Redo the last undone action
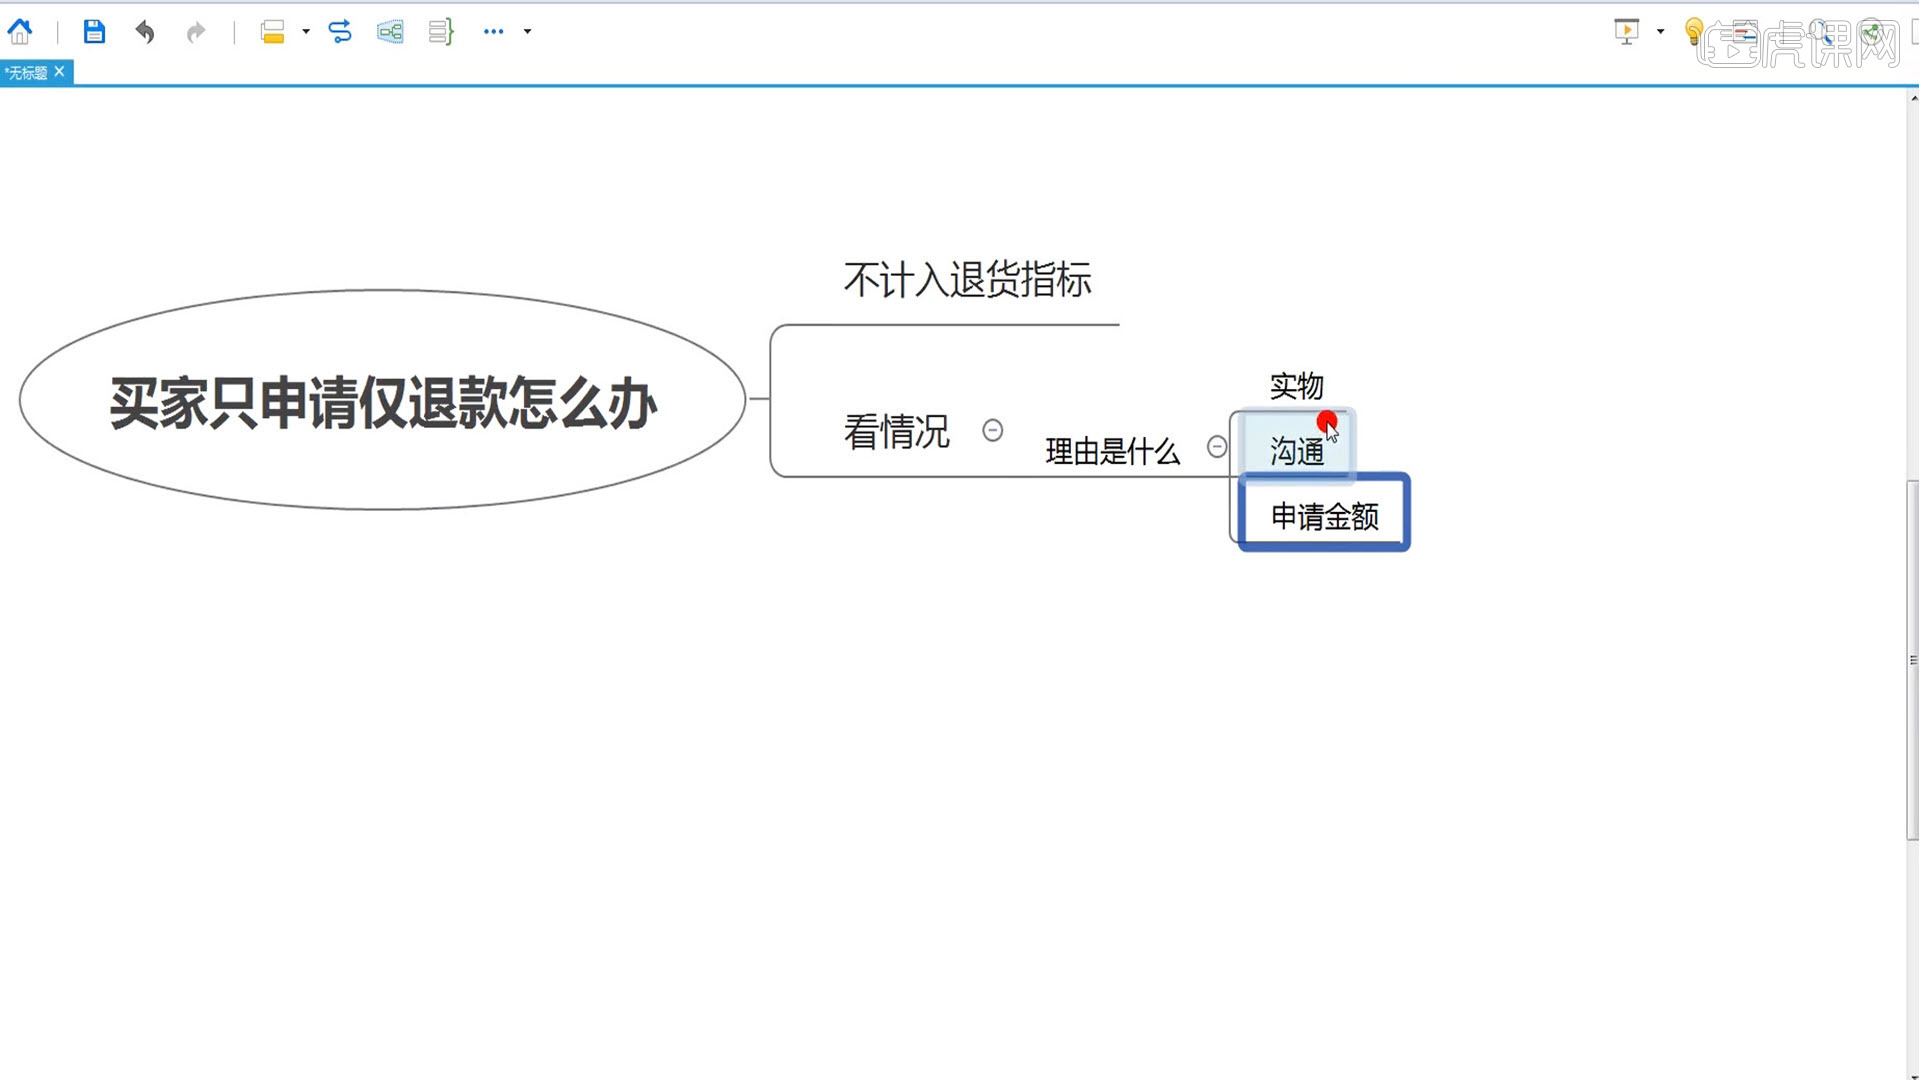 click(196, 32)
